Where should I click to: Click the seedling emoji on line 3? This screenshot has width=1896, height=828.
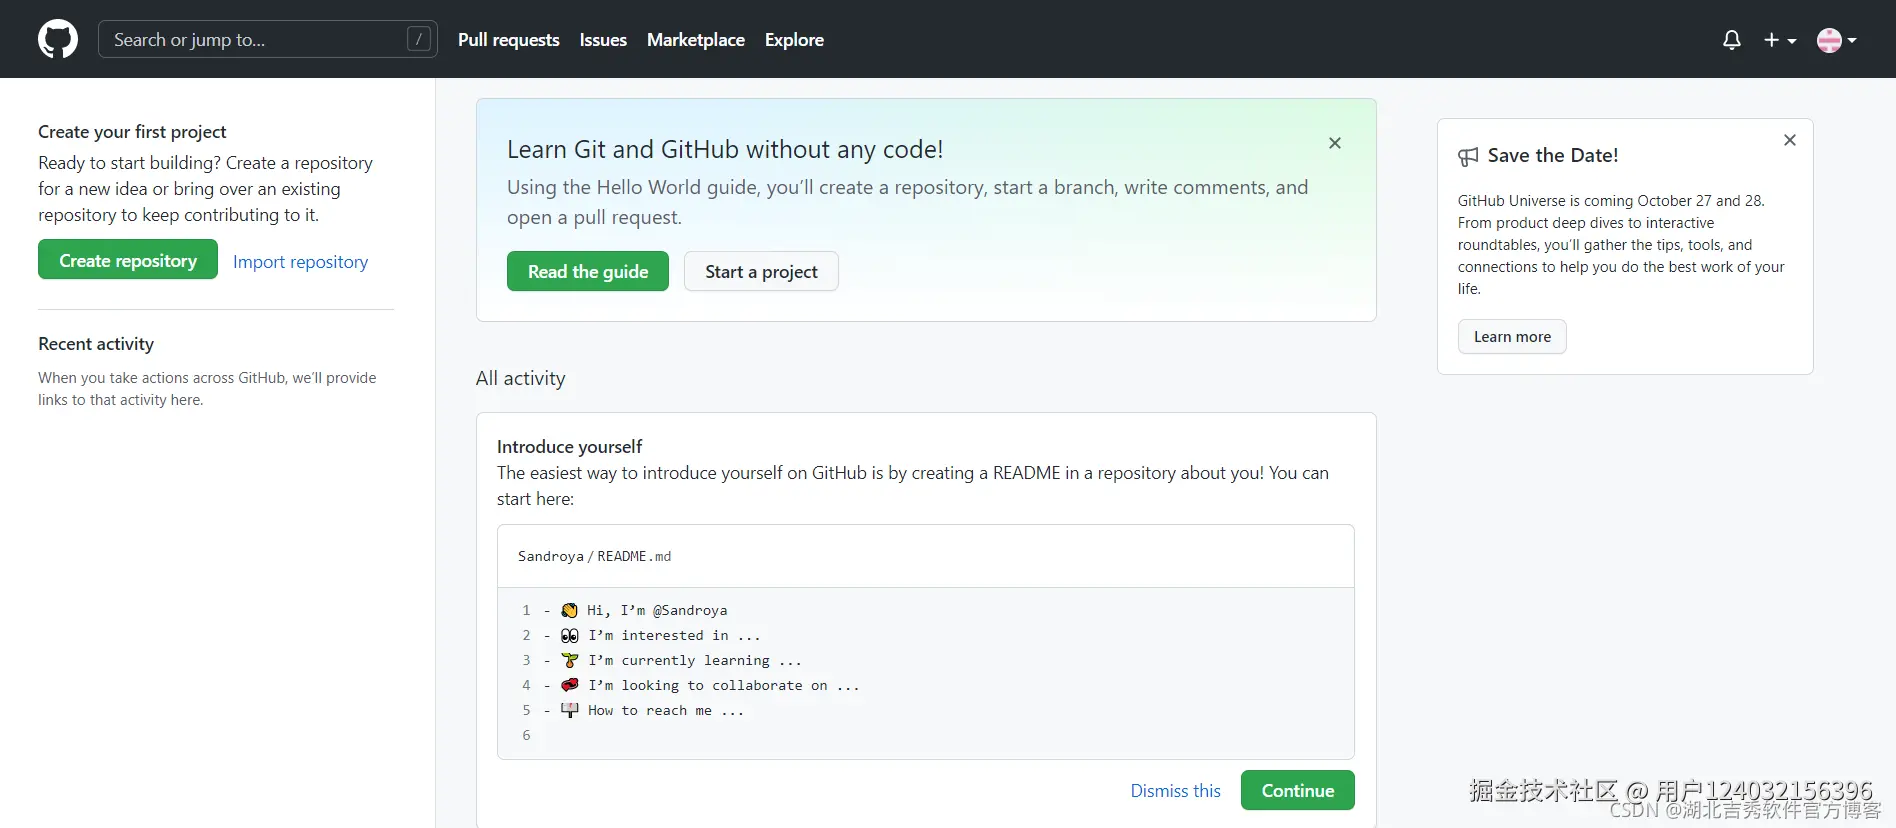pos(570,660)
